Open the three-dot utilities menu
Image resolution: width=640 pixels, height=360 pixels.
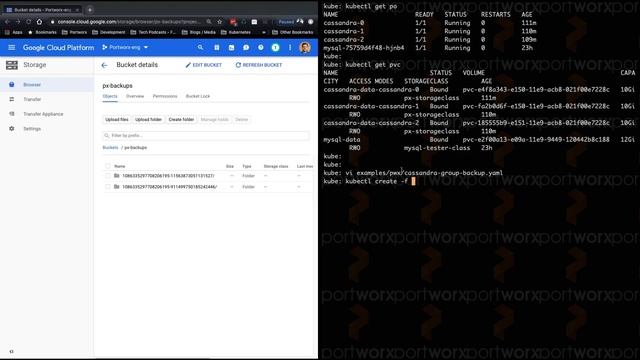click(x=290, y=47)
